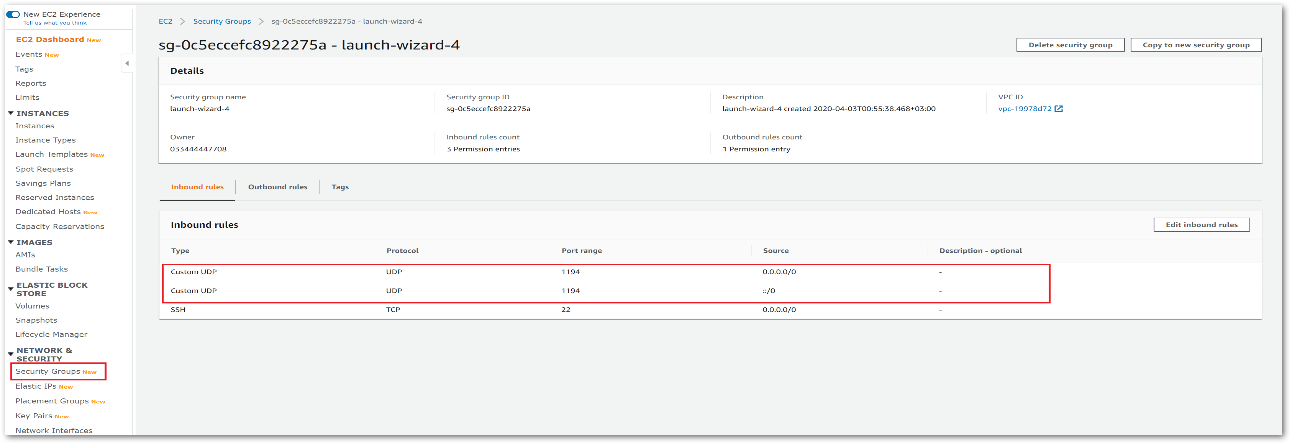Go to Events in the sidebar

click(x=29, y=54)
